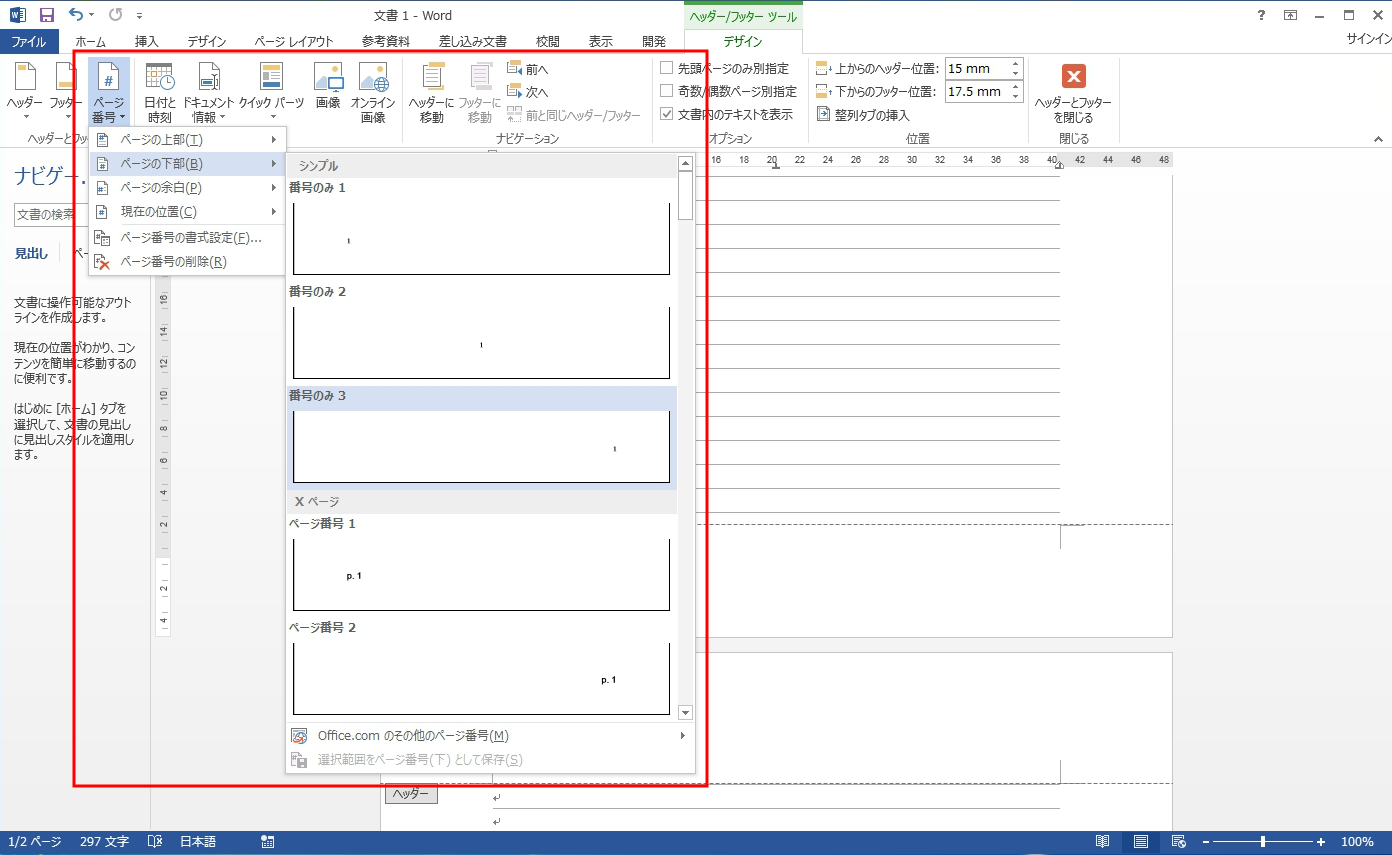This screenshot has height=855, width=1392.
Task: Zoom out using the minus button
Action: 1208,842
